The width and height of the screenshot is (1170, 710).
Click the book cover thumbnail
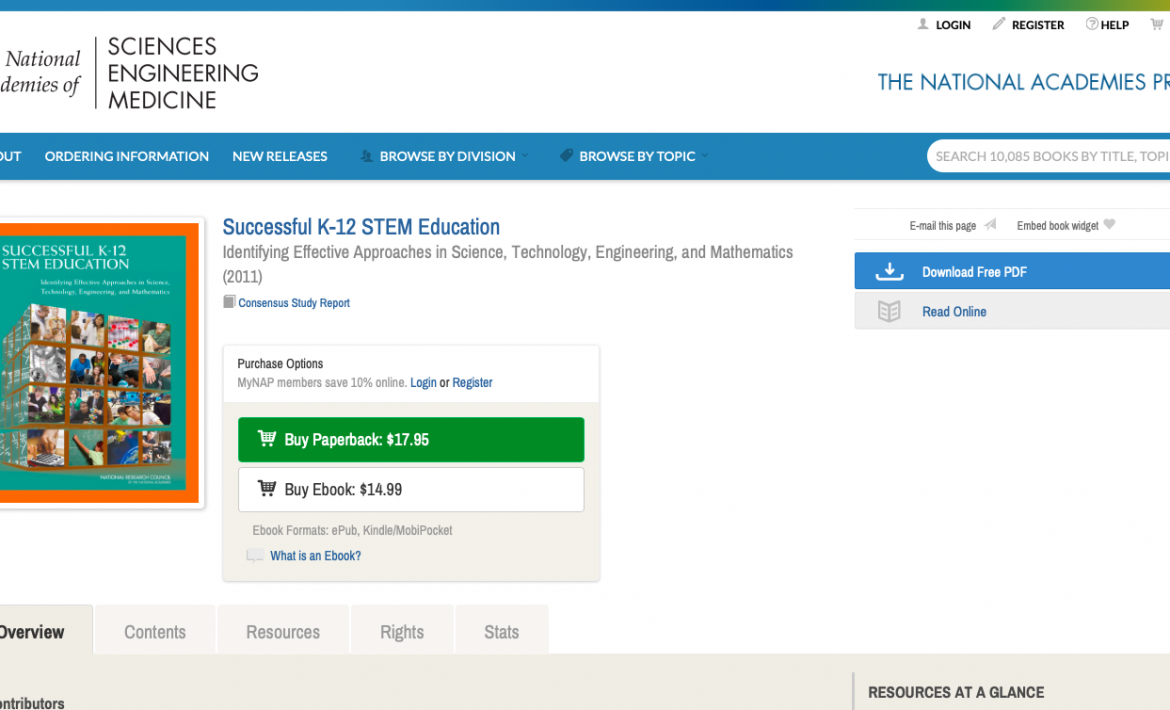point(99,362)
